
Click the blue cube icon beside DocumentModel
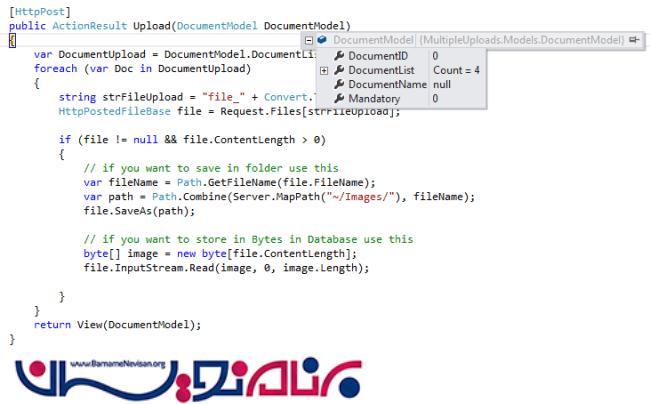click(322, 40)
